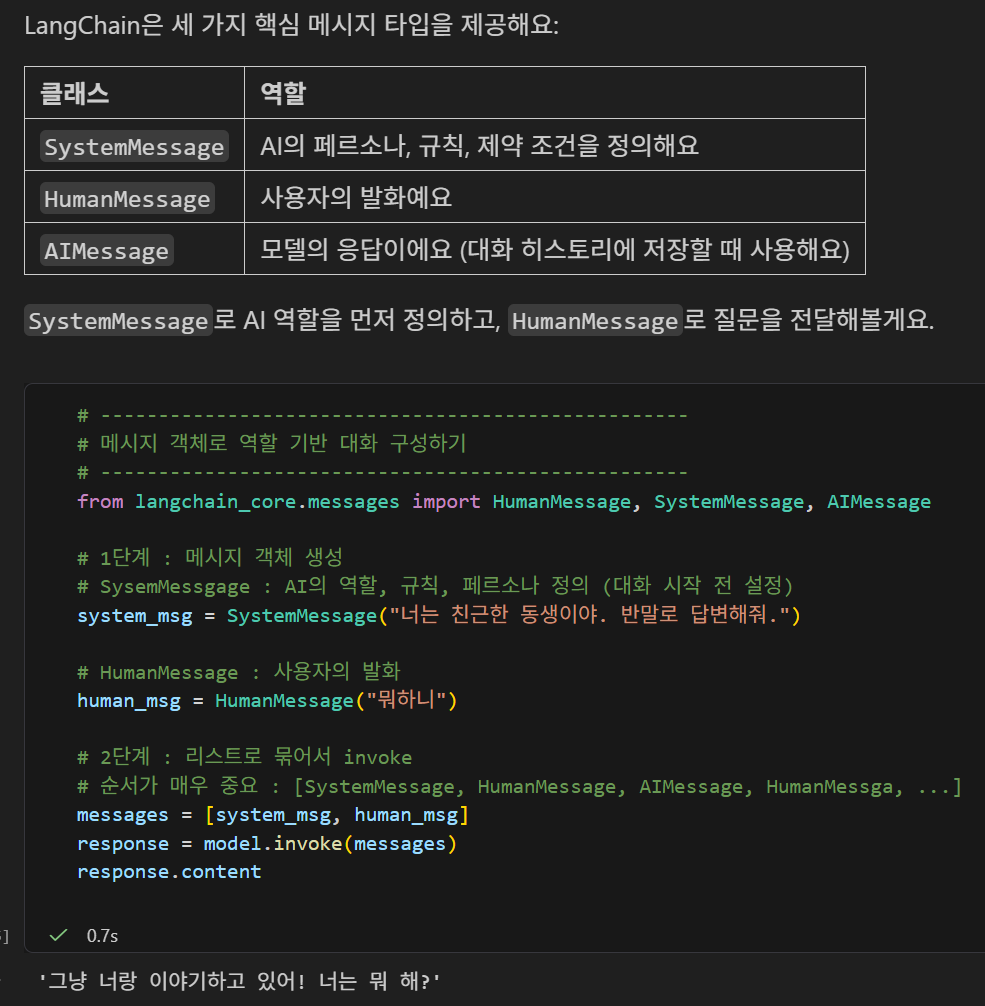Click the green success checkmark icon

pos(58,935)
